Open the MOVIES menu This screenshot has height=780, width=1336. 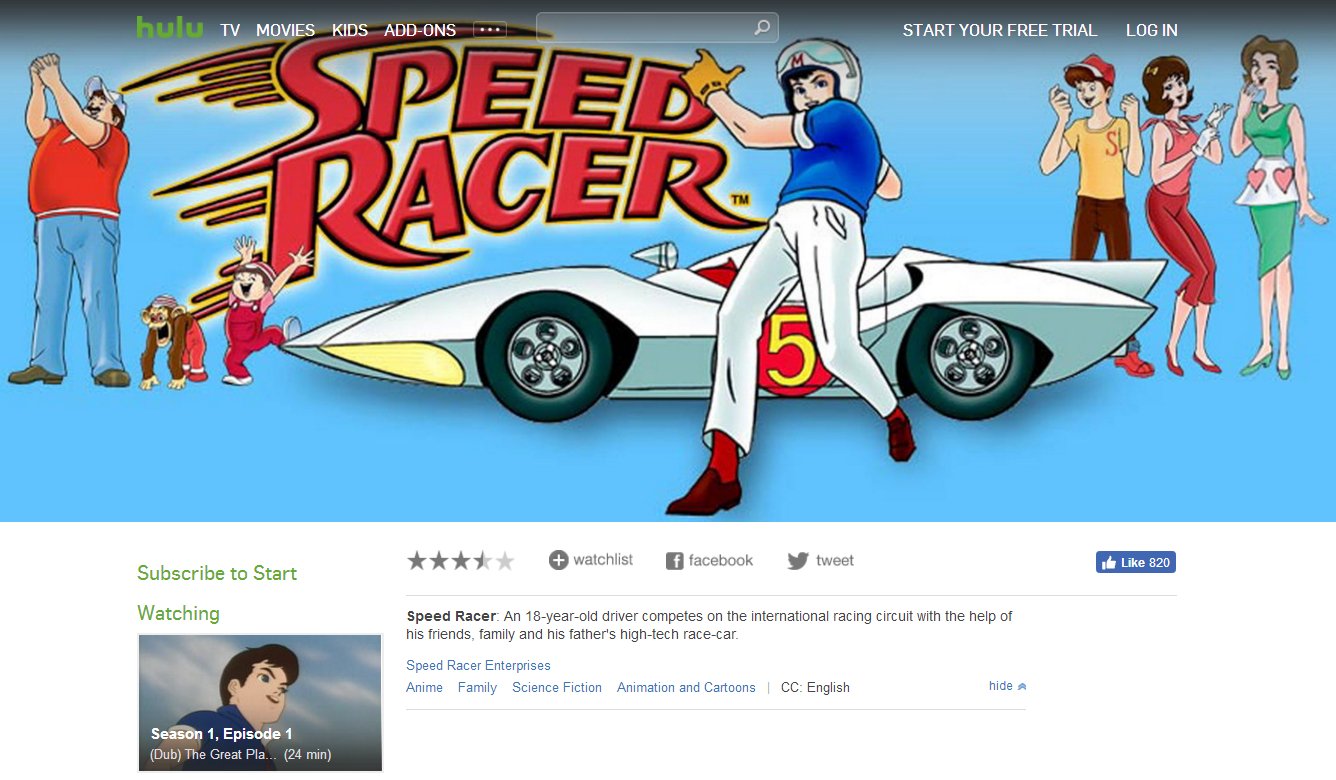click(285, 30)
